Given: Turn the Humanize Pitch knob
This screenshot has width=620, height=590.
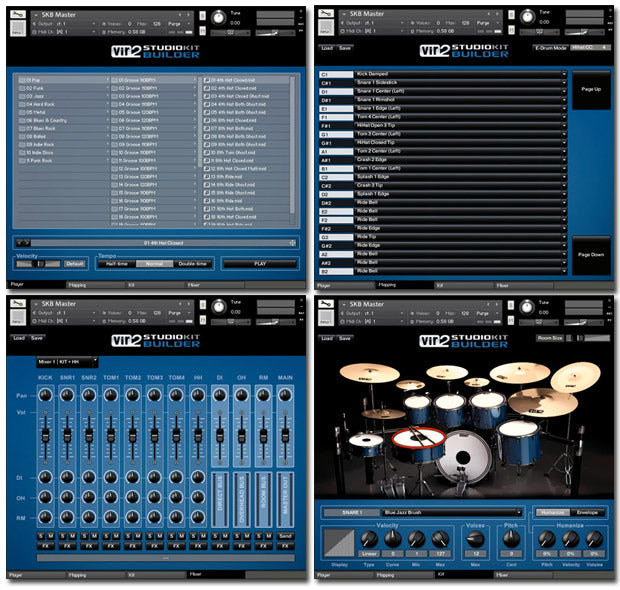Looking at the screenshot, I should (x=547, y=538).
